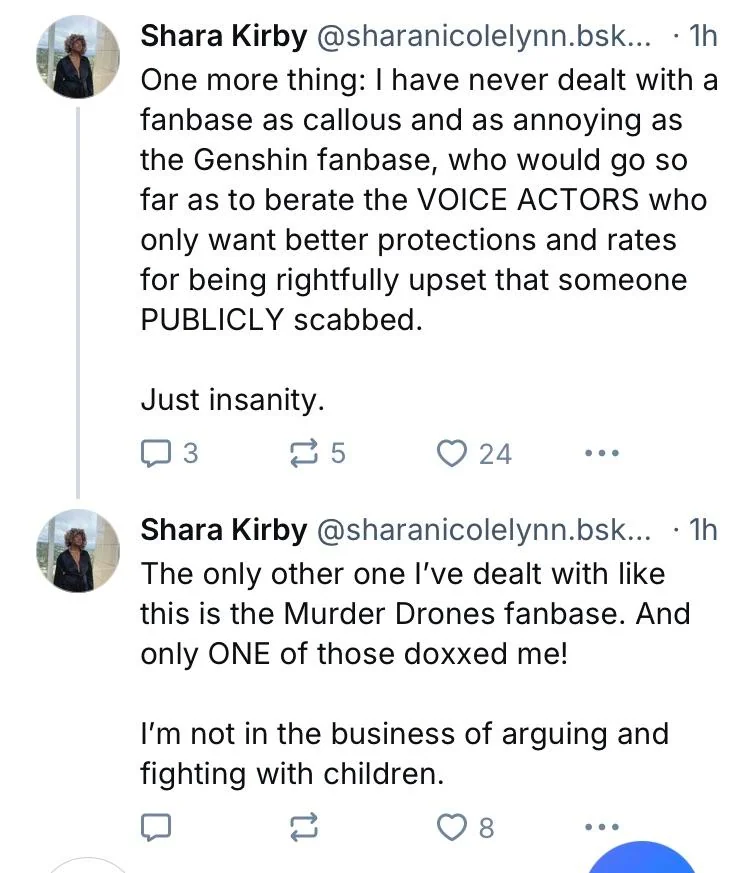Viewport: 750px width, 873px height.
Task: Tap the blue compose button at the bottom
Action: [x=640, y=860]
